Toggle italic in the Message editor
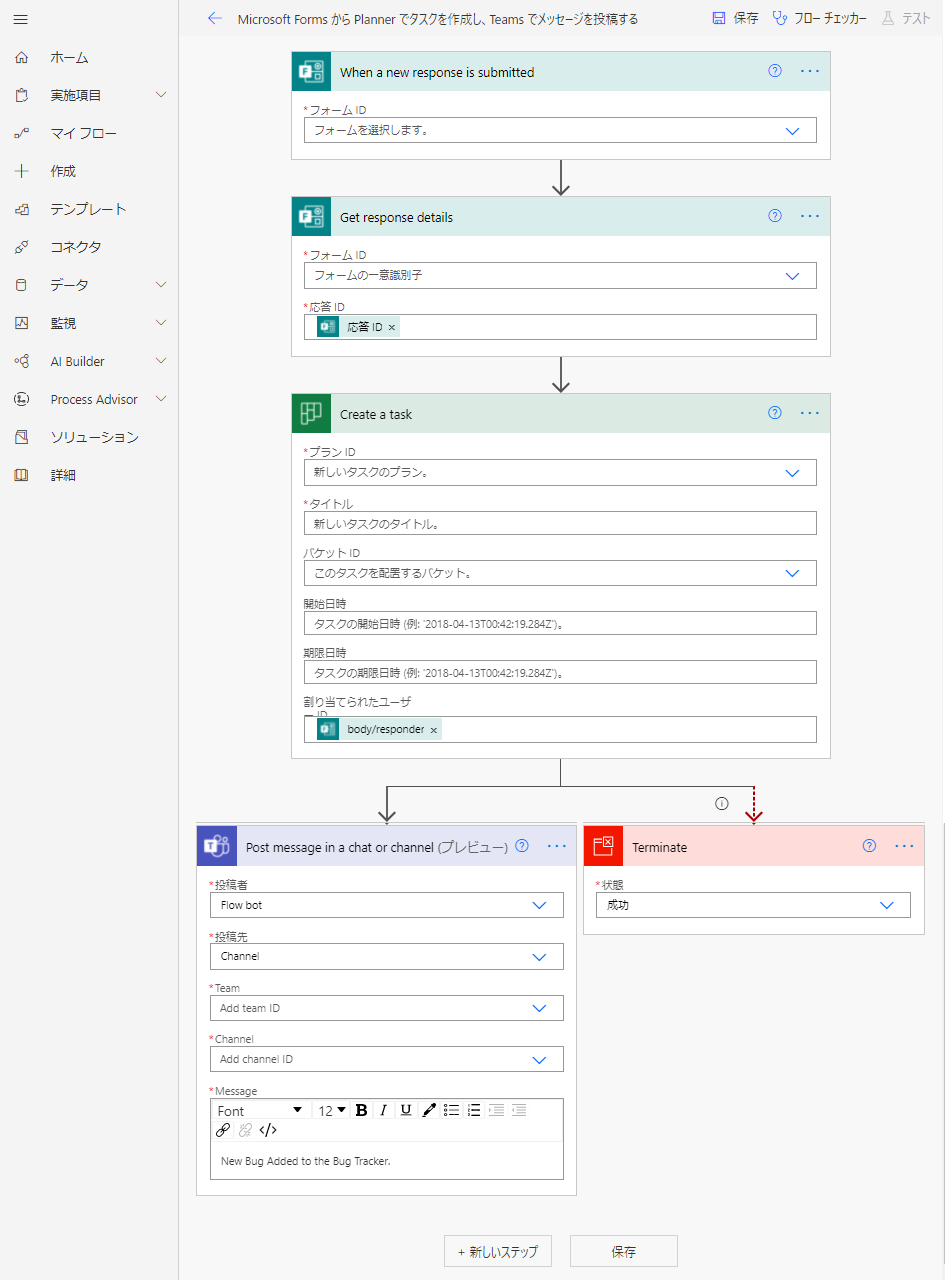The height and width of the screenshot is (1281, 946). click(383, 1110)
